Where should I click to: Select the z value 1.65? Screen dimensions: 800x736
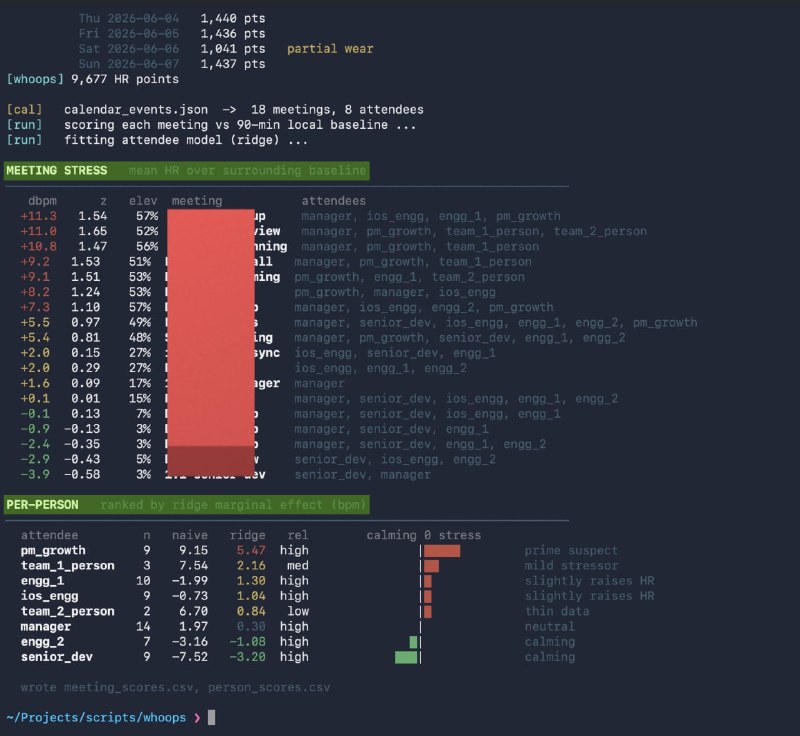point(92,231)
